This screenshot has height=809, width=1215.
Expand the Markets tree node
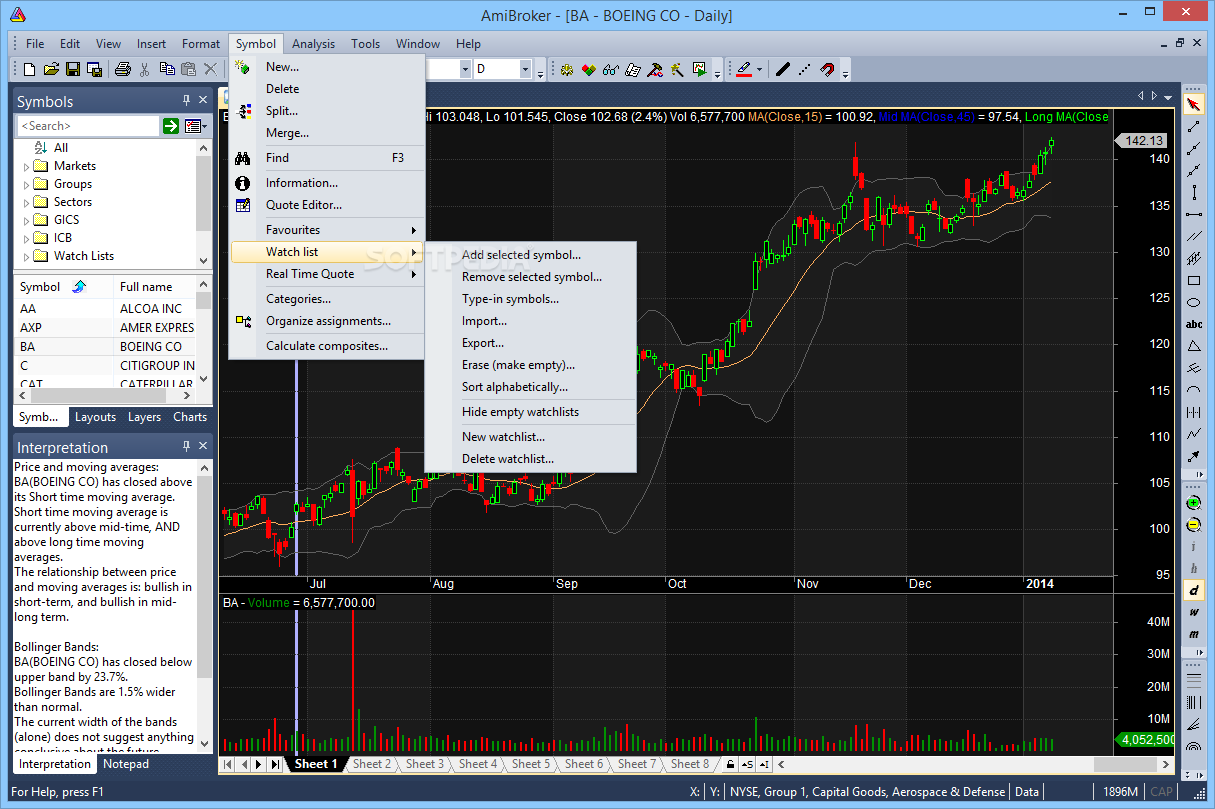(x=27, y=166)
